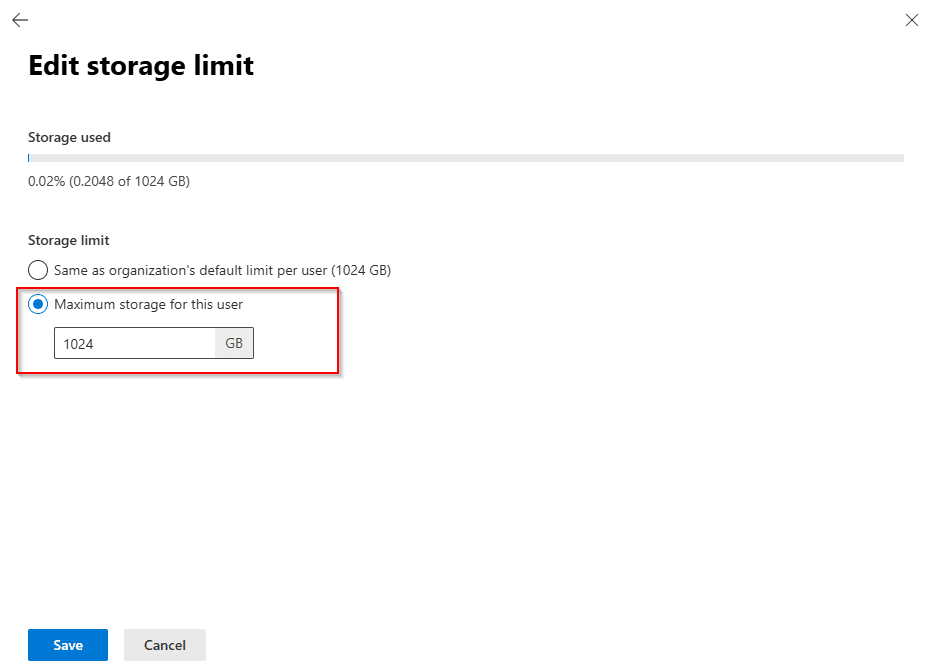928x672 pixels.
Task: Click the selected Maximum storage radio button
Action: (37, 303)
